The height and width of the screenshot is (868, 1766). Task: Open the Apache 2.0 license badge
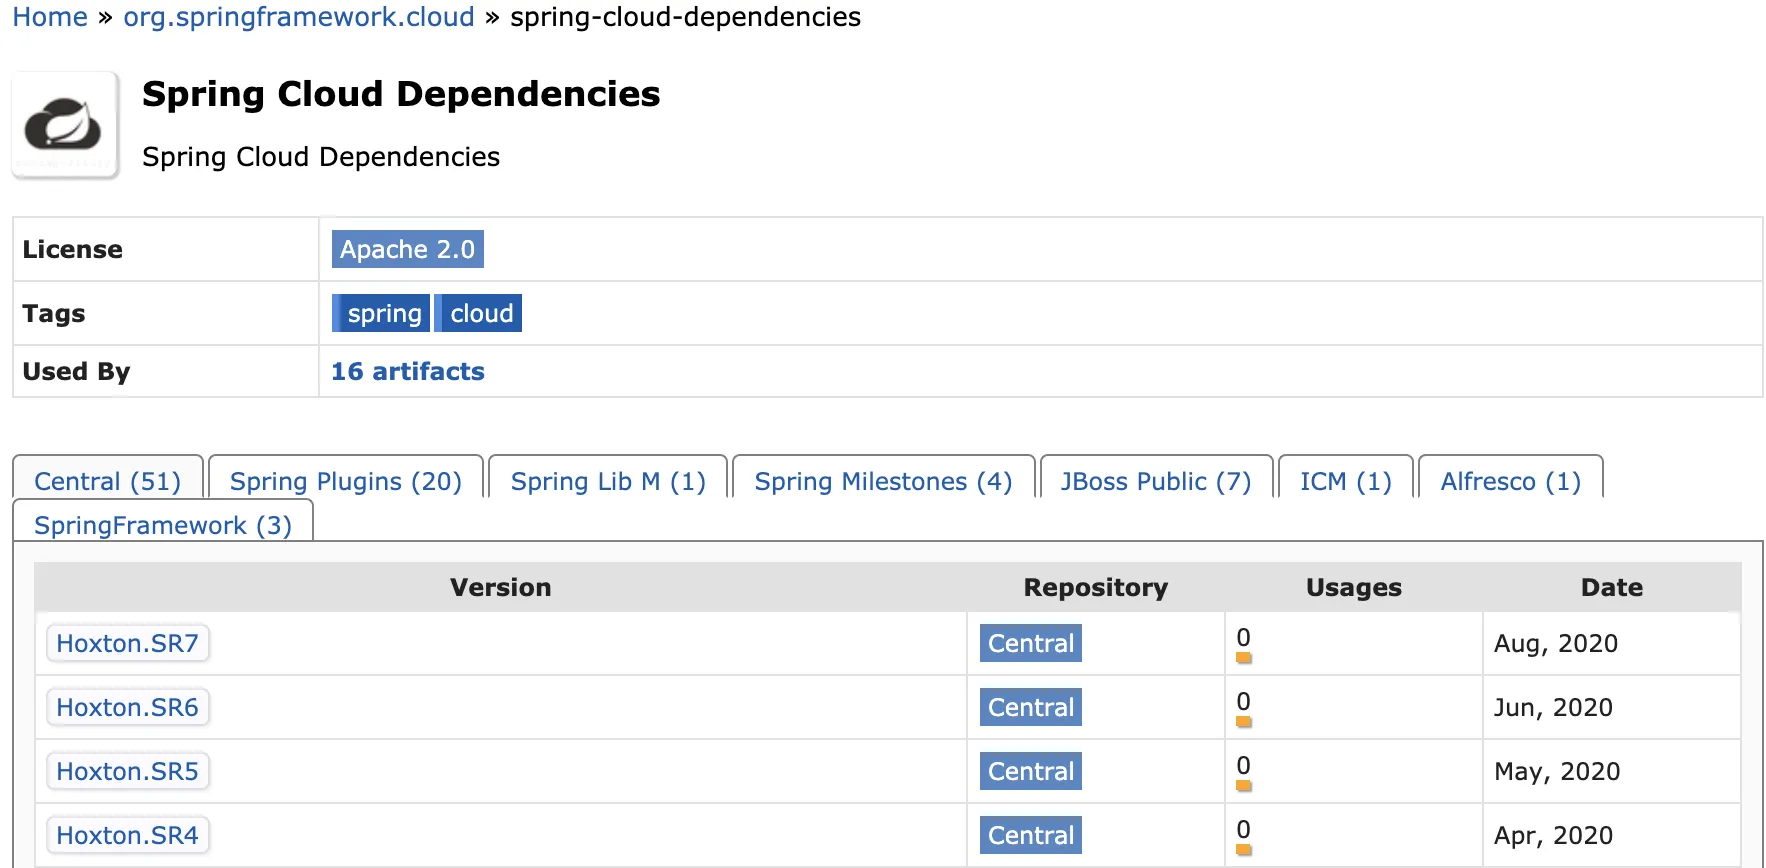(408, 249)
